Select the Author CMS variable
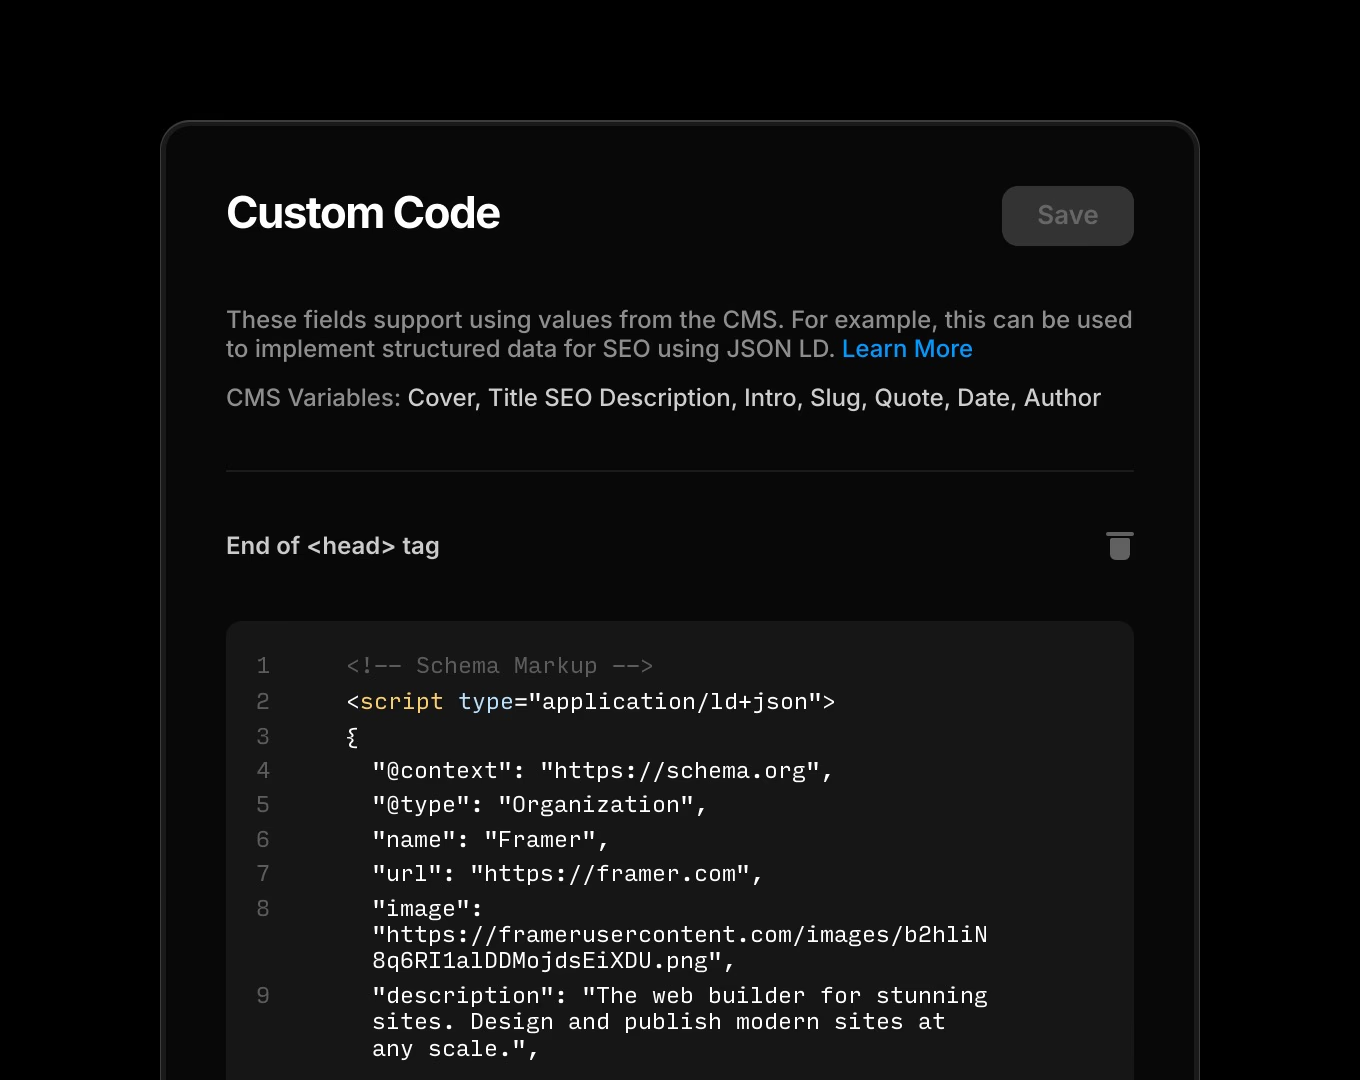This screenshot has height=1080, width=1360. [1062, 398]
